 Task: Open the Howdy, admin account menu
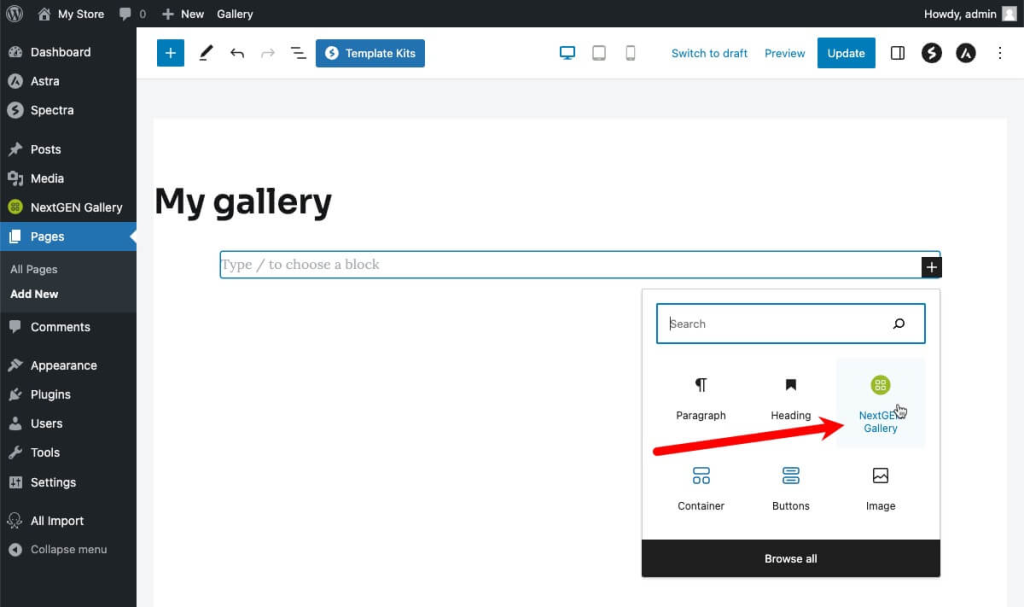pyautogui.click(x=970, y=14)
